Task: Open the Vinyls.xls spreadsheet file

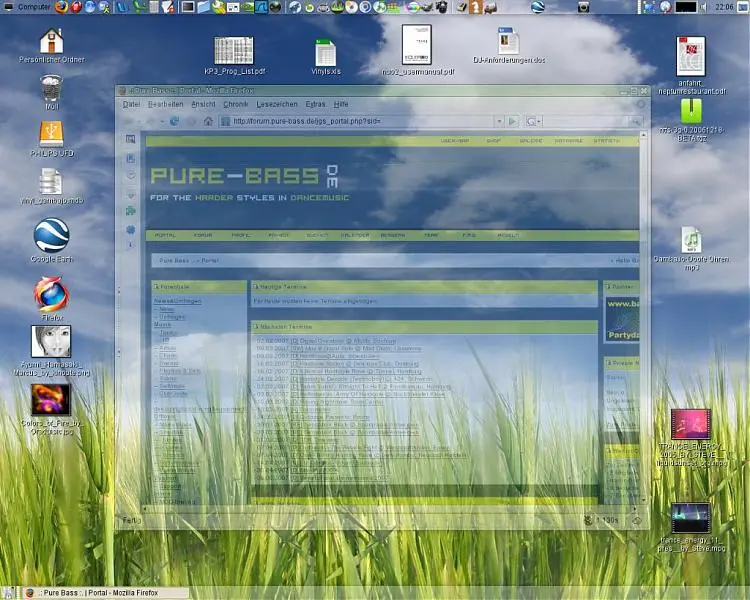Action: [x=325, y=53]
